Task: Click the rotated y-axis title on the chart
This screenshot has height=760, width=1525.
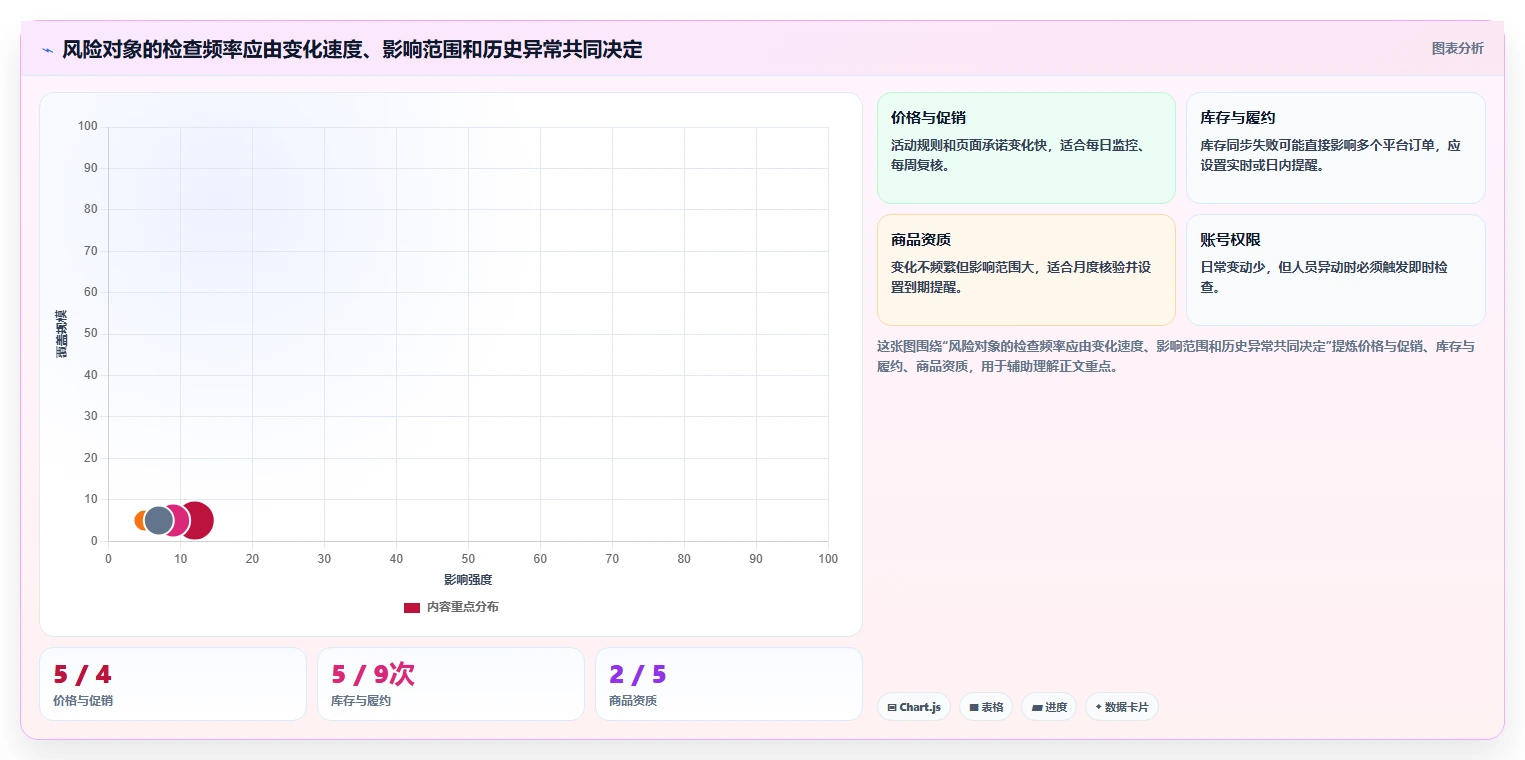Action: pyautogui.click(x=61, y=334)
